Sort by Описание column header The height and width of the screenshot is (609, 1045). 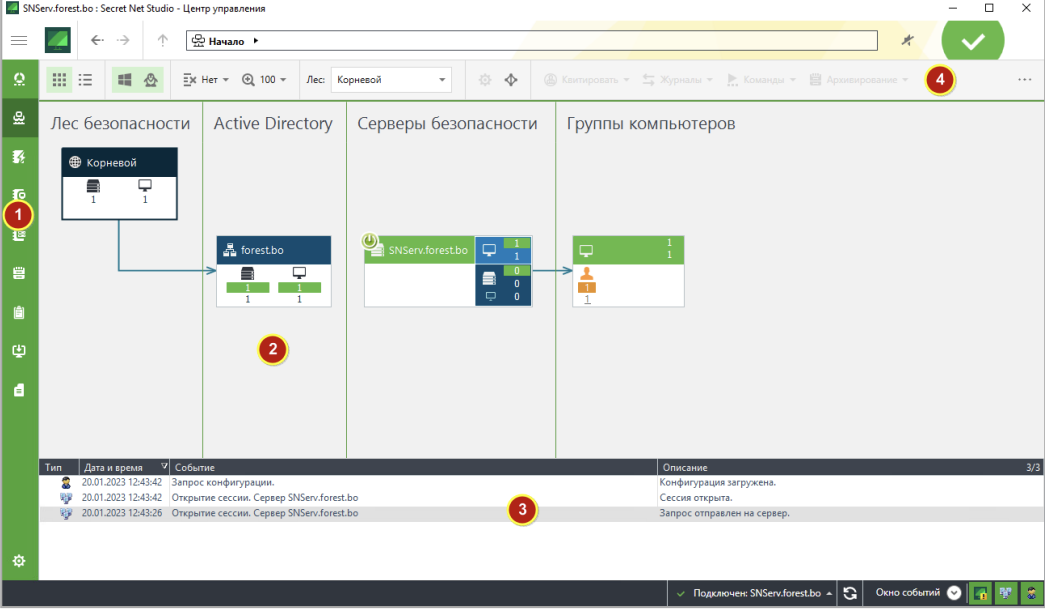click(x=850, y=467)
